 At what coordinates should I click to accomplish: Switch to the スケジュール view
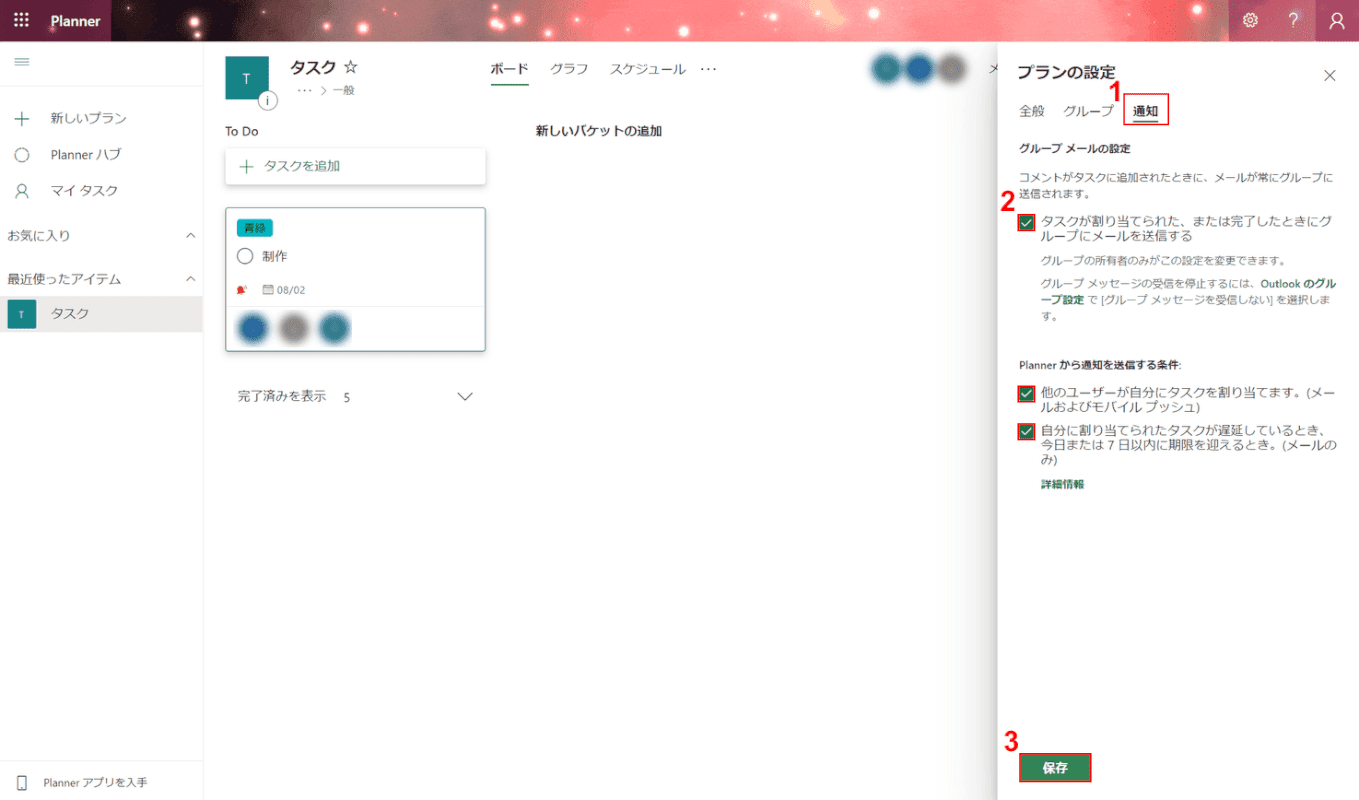(648, 69)
